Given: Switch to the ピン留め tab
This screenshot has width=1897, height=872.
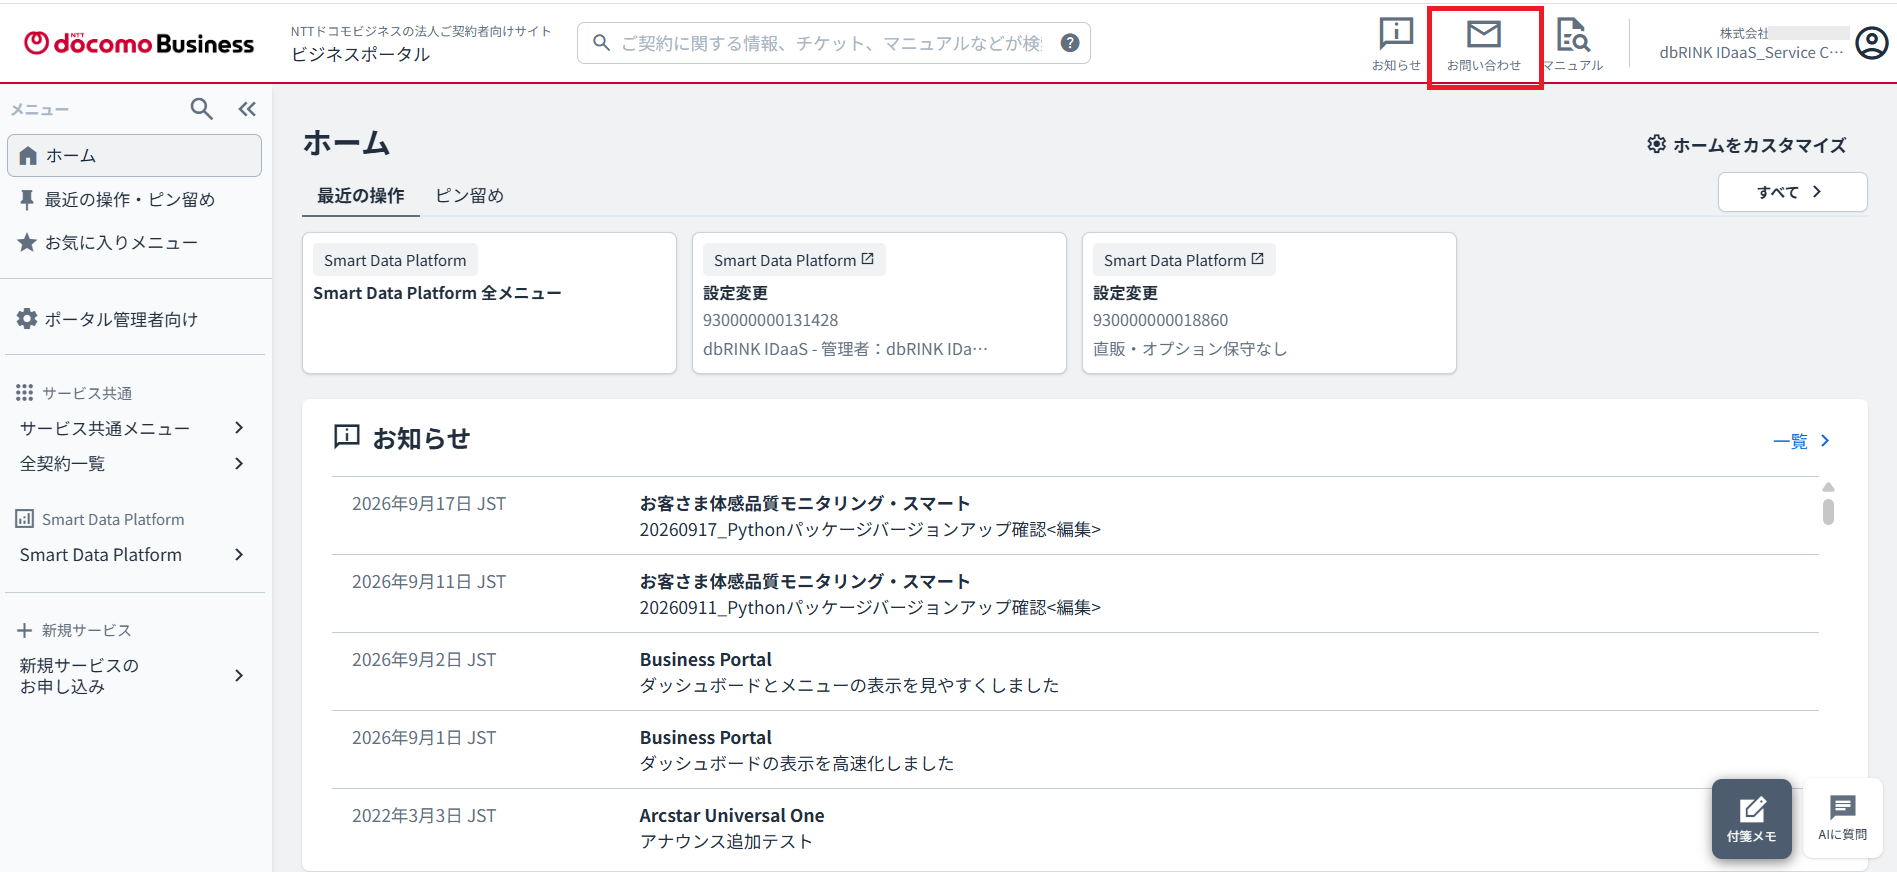Looking at the screenshot, I should pos(470,196).
